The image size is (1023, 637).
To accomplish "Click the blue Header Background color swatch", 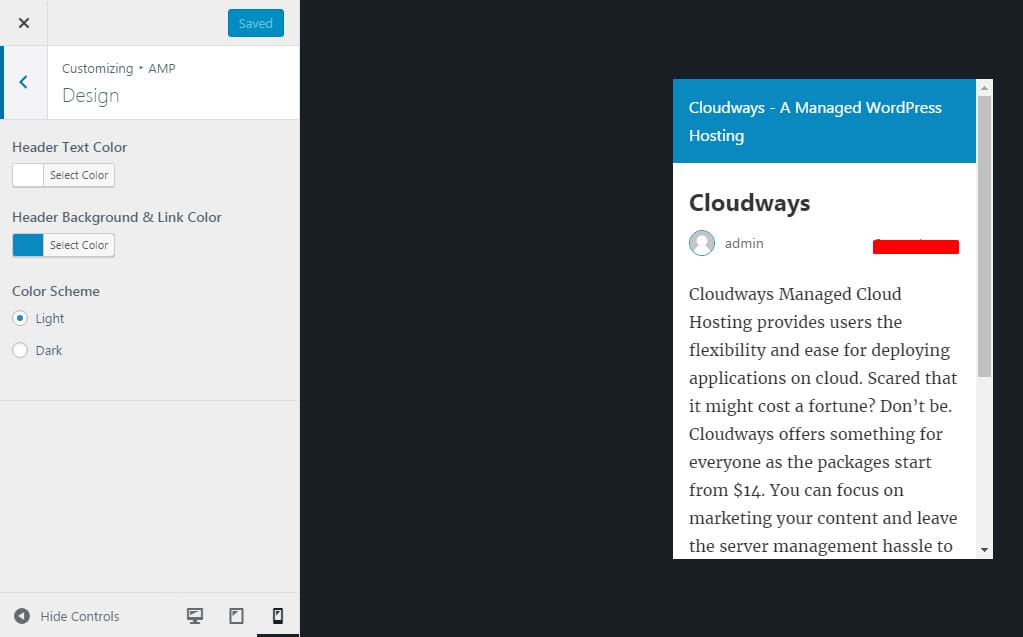I will point(28,245).
